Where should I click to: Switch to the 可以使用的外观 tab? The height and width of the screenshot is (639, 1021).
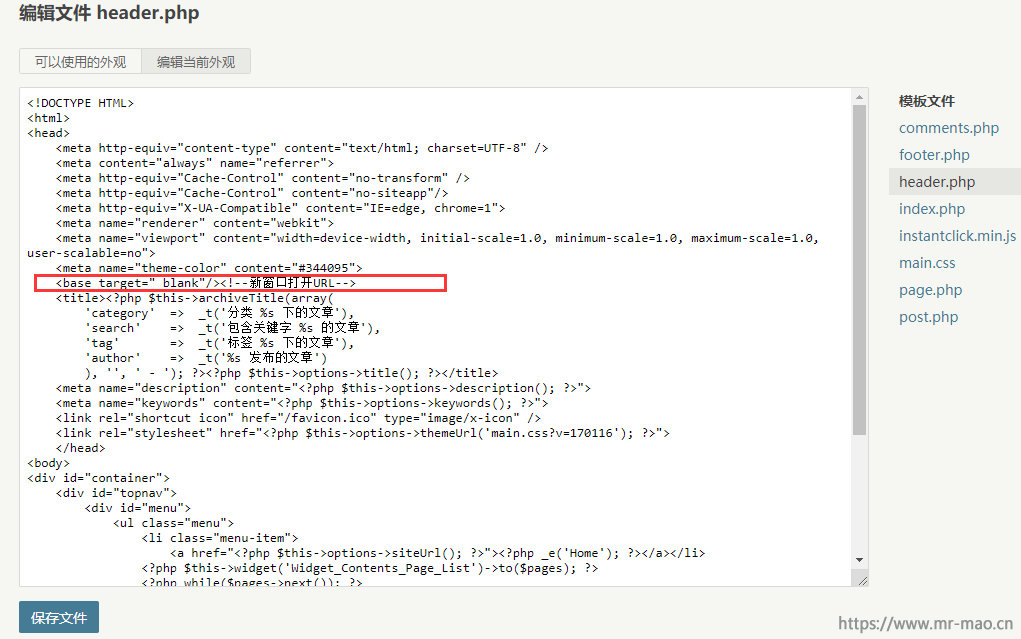pos(80,62)
